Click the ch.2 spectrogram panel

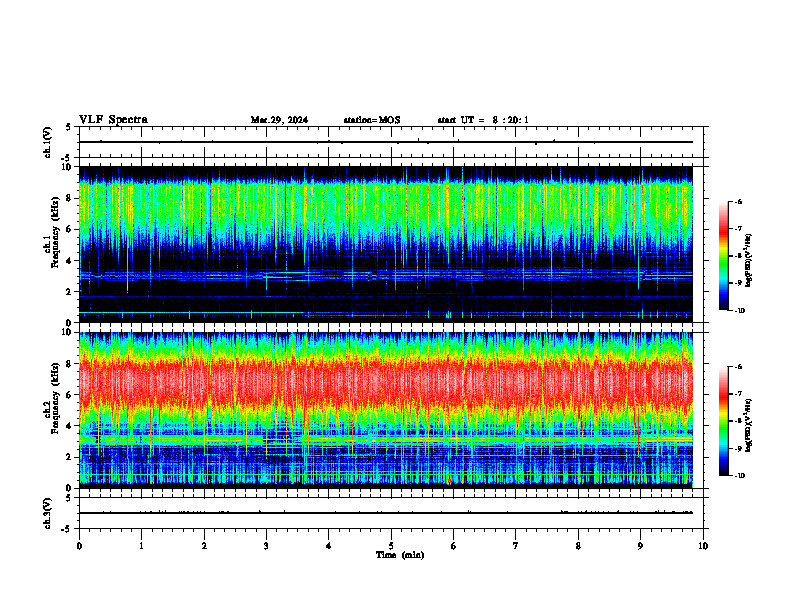coord(386,410)
